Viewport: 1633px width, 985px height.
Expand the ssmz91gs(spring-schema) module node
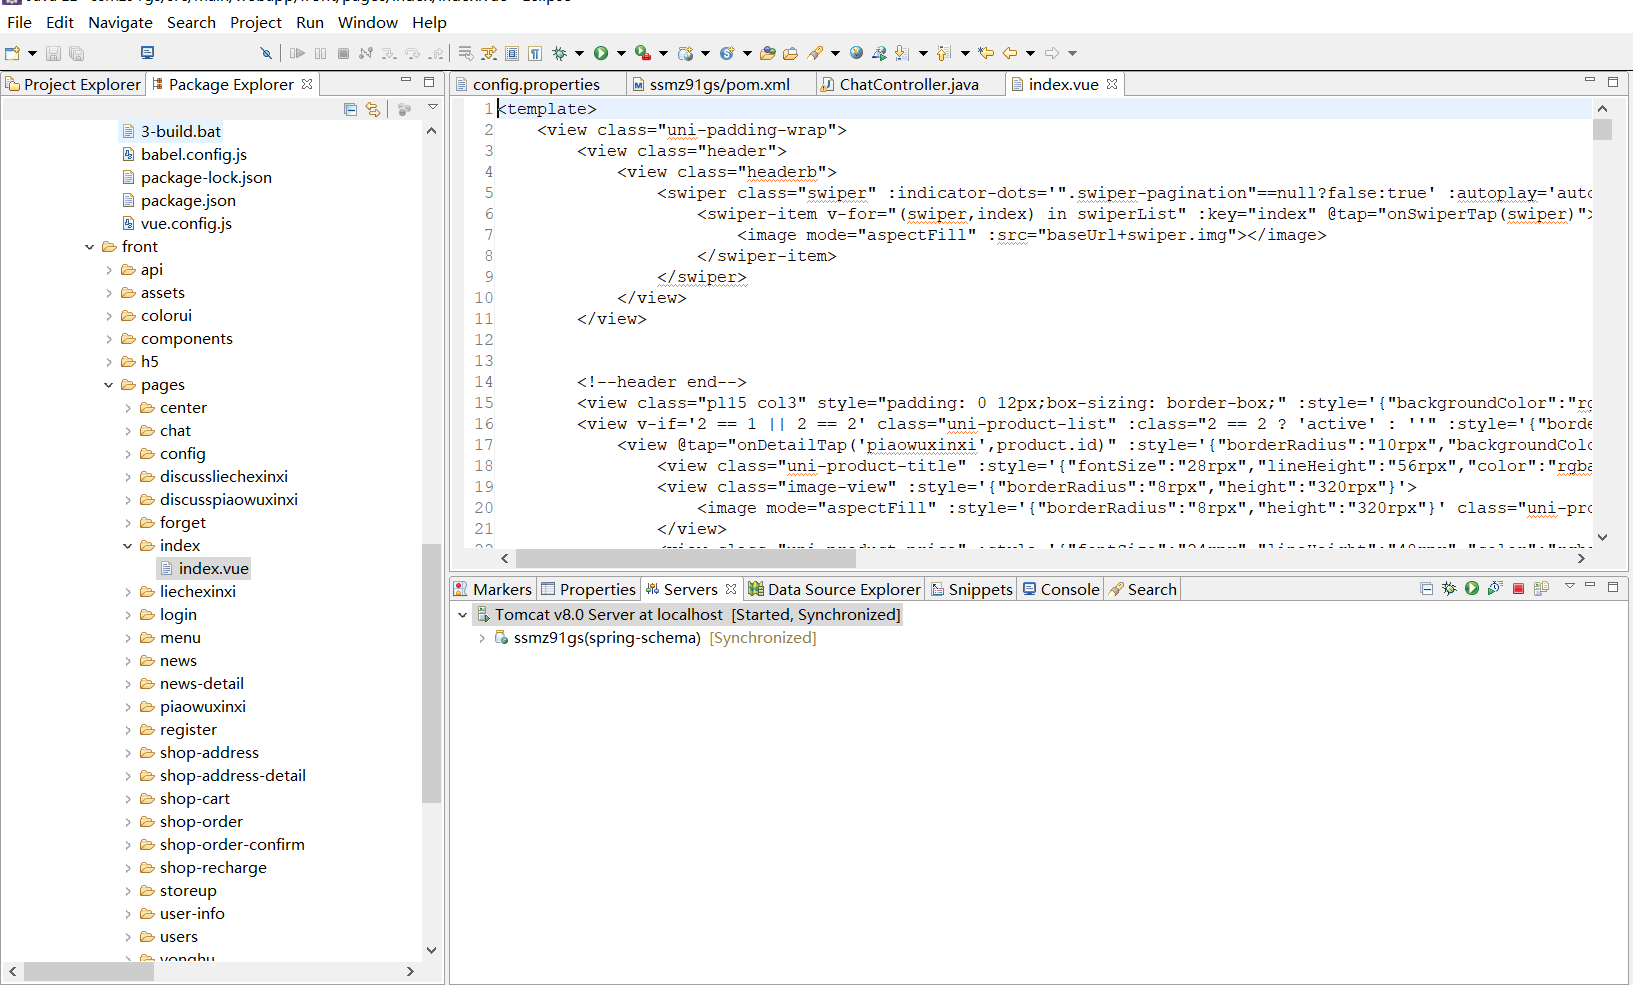coord(482,637)
